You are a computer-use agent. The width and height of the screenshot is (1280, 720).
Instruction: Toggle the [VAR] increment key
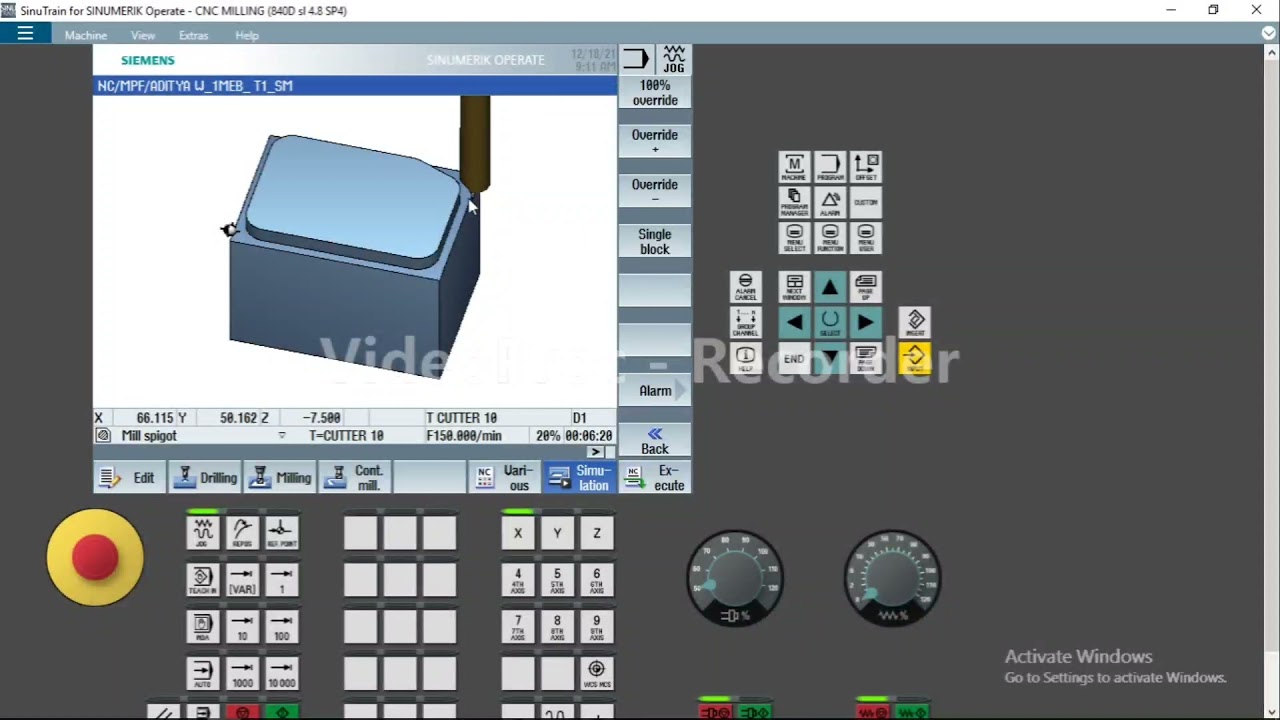point(242,579)
